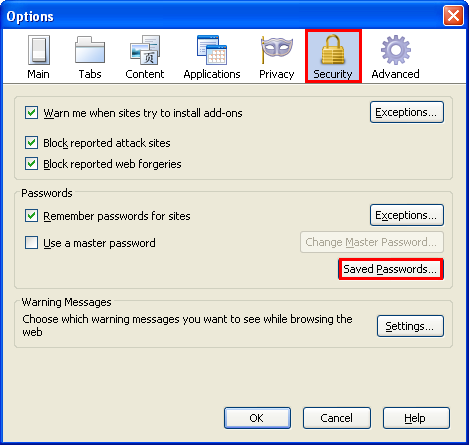Disable Block reported web forgeries
469x445 pixels.
(31, 164)
